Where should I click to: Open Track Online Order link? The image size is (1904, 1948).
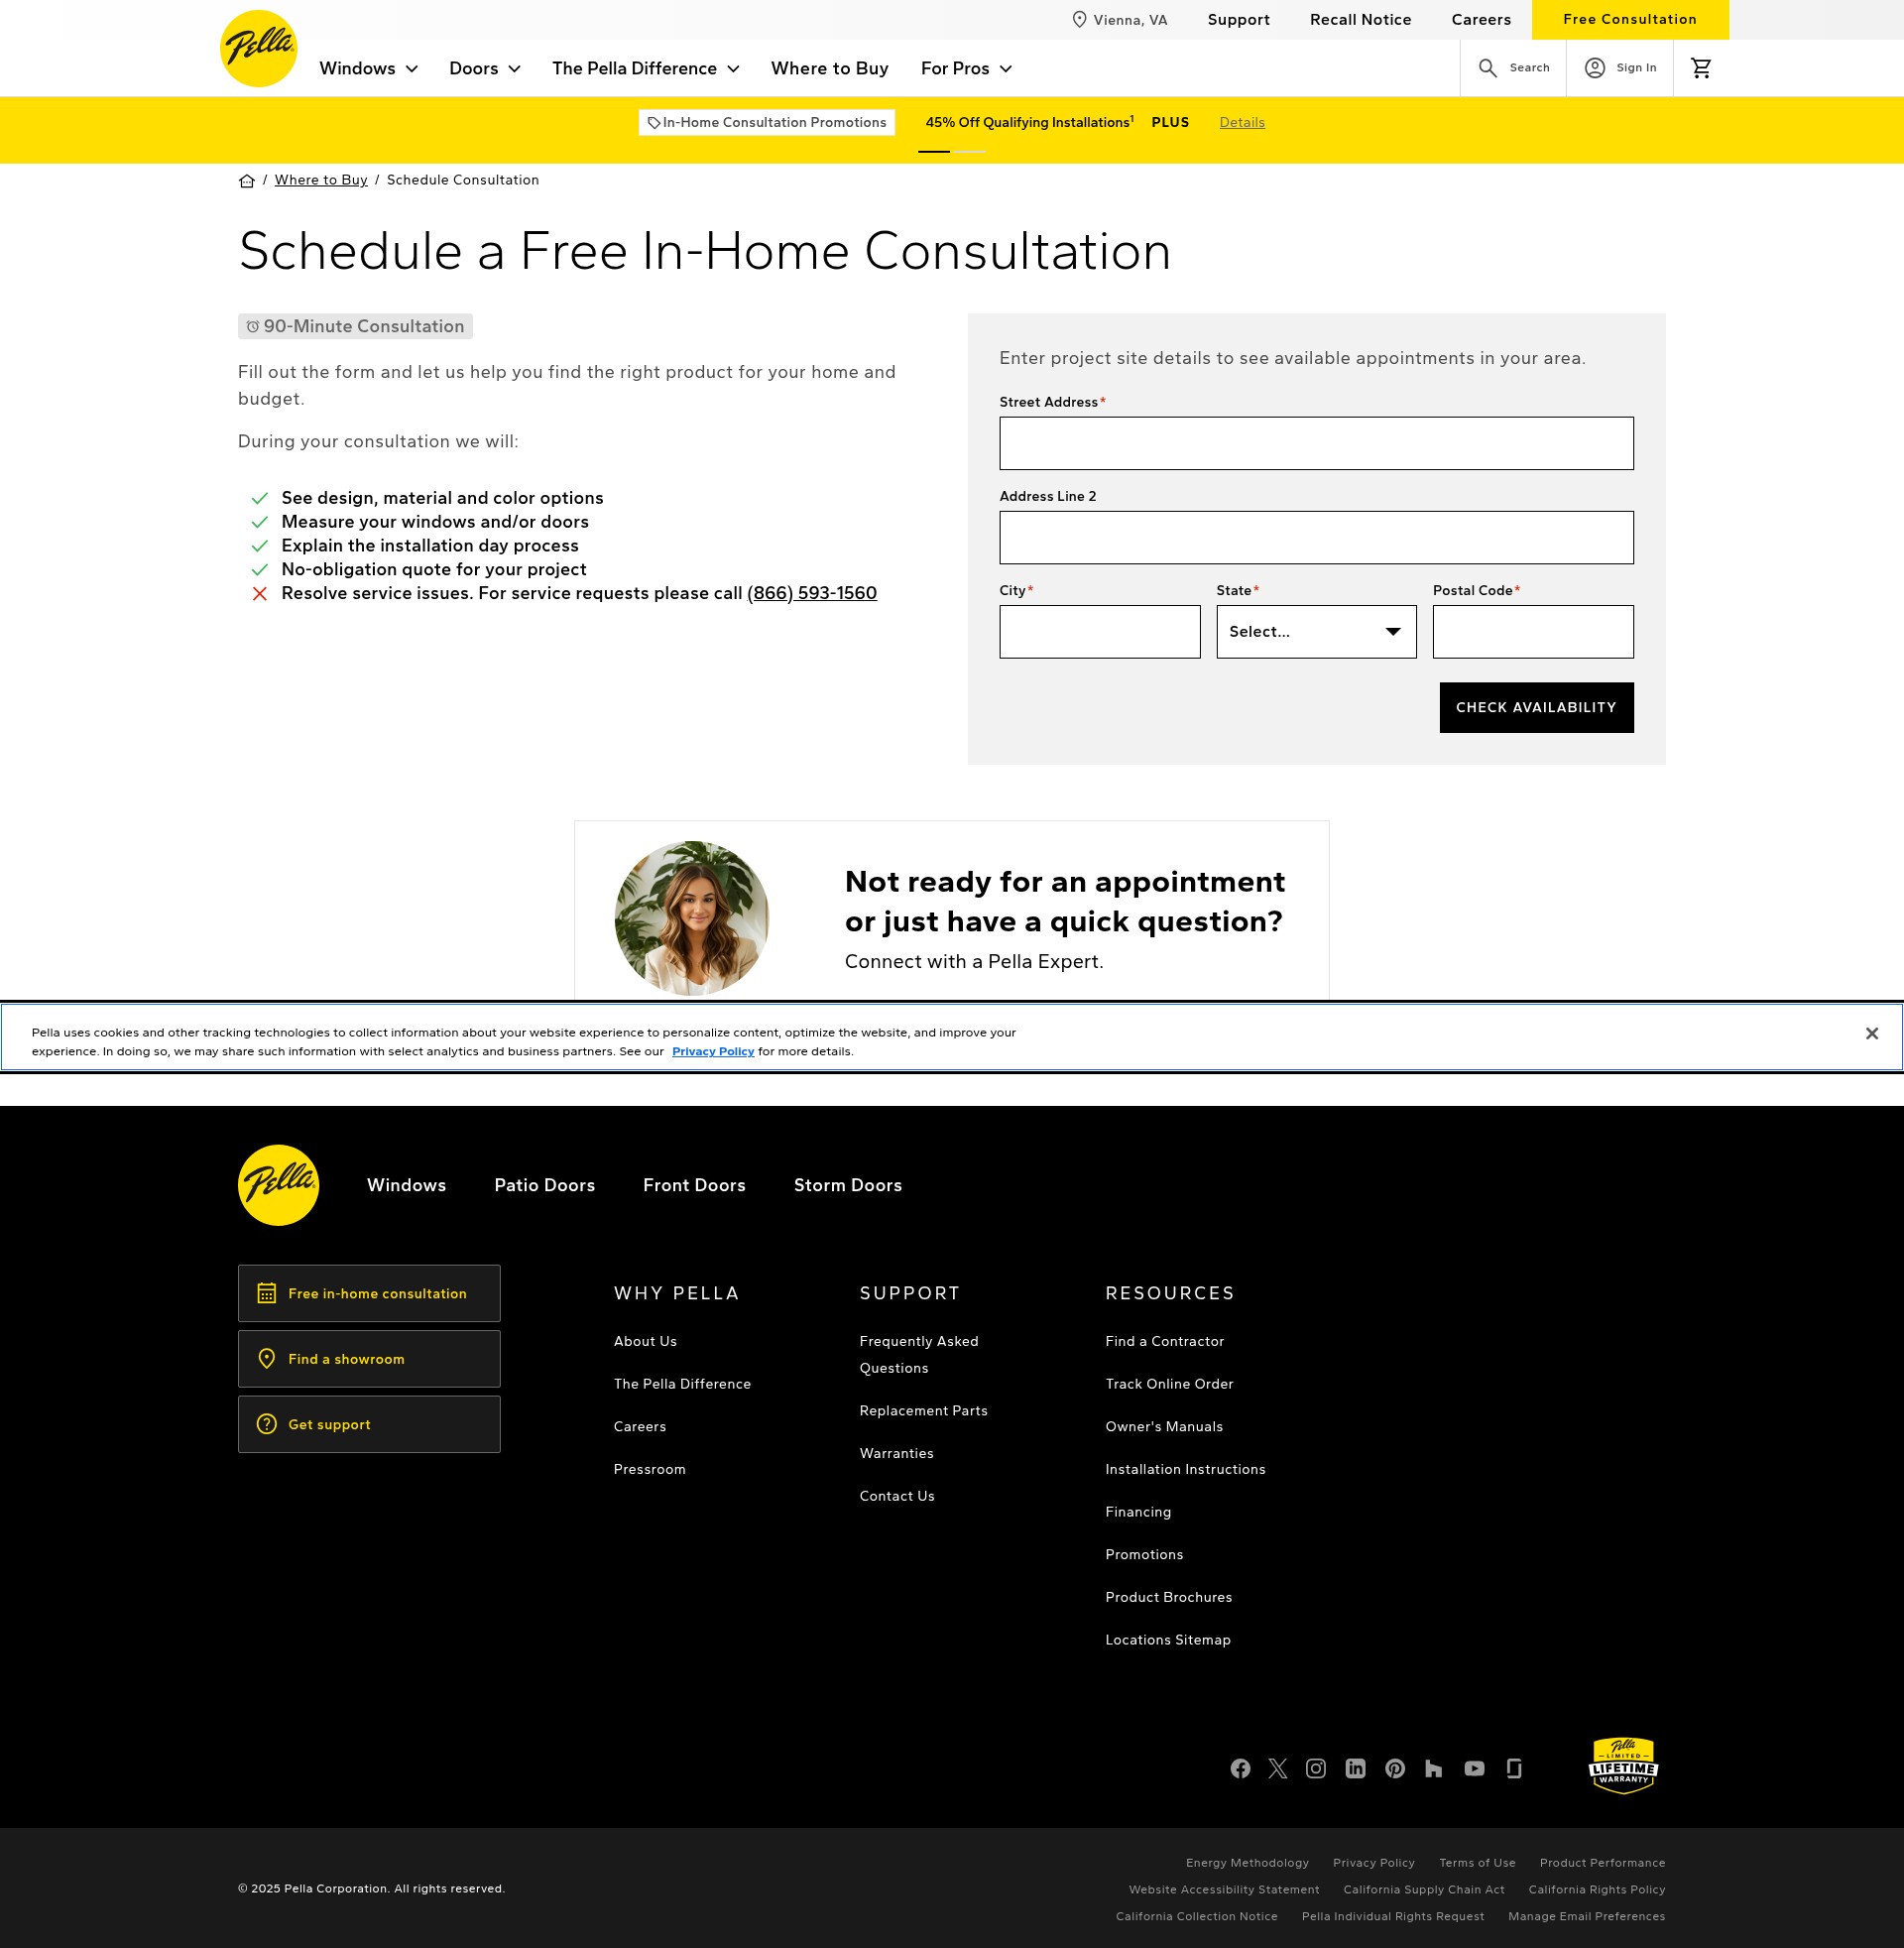point(1169,1385)
